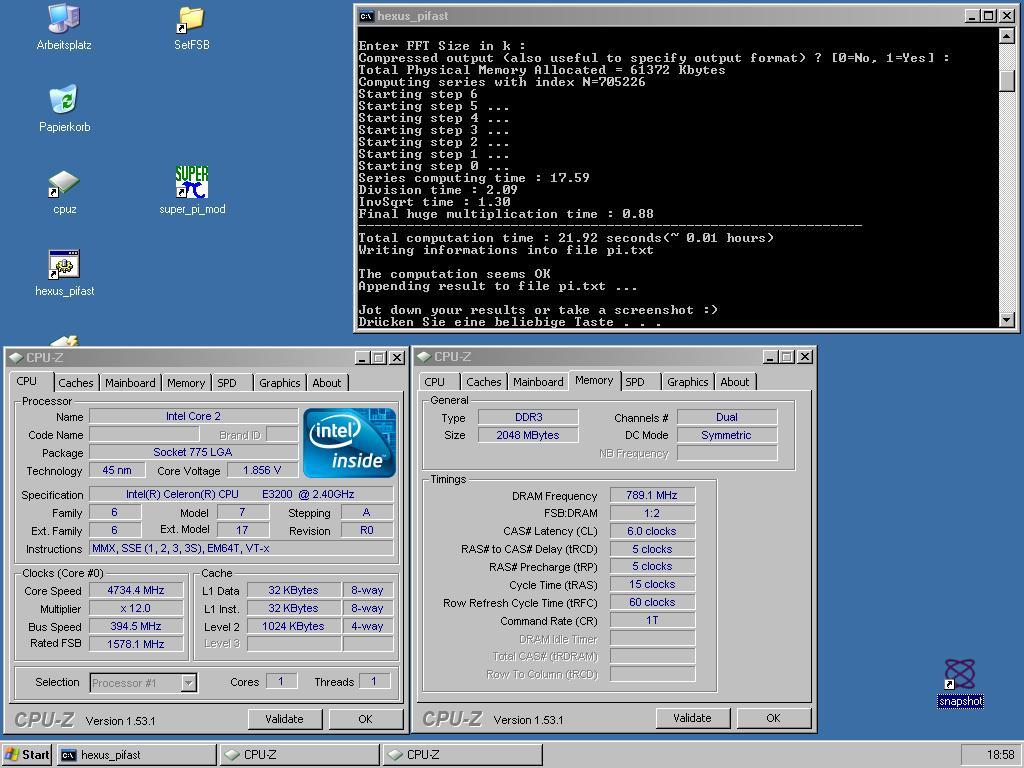This screenshot has height=768, width=1024.
Task: Expand the Processor #1 selection dropdown
Action: tap(189, 683)
